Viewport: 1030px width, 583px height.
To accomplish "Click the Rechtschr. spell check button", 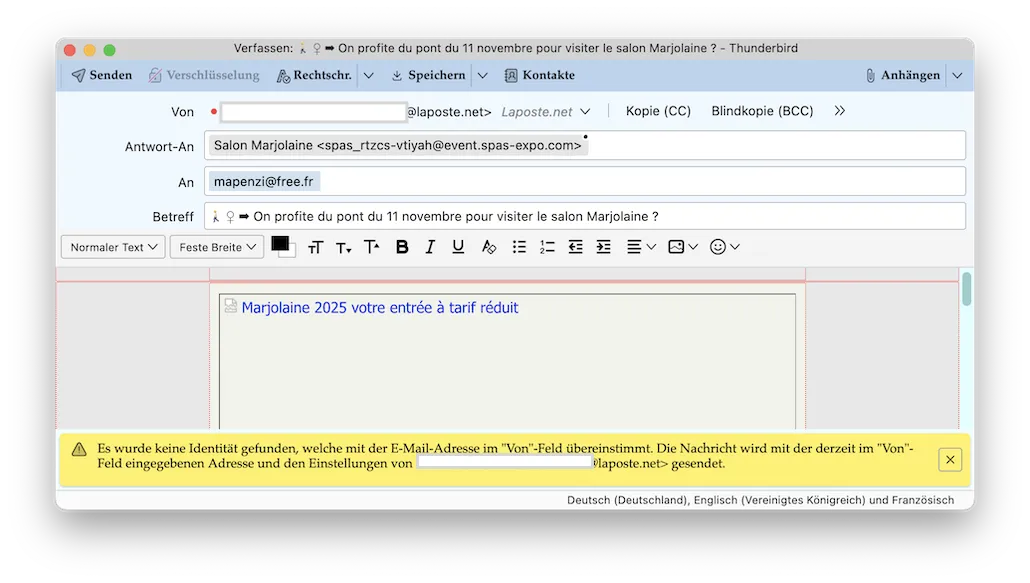I will pos(314,75).
